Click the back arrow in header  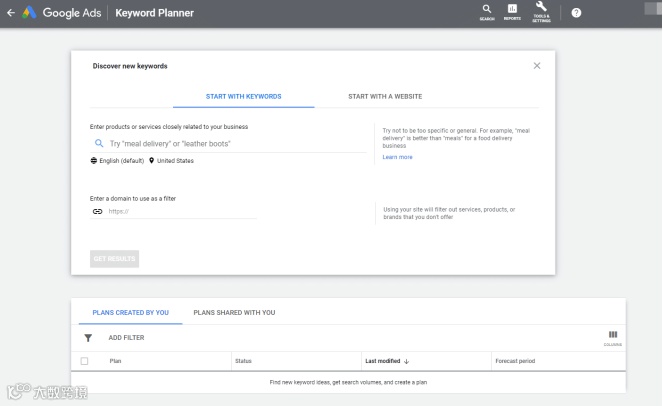[10, 13]
